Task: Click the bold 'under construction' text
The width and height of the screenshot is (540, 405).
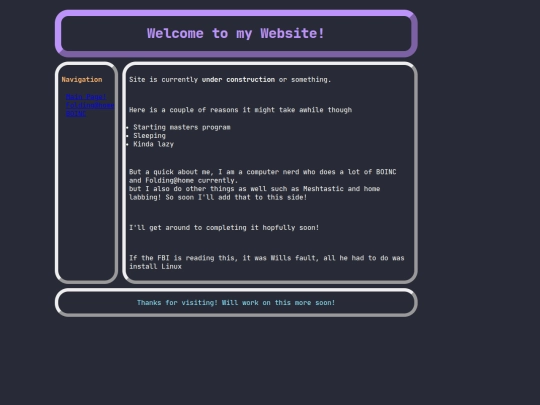Action: point(238,80)
